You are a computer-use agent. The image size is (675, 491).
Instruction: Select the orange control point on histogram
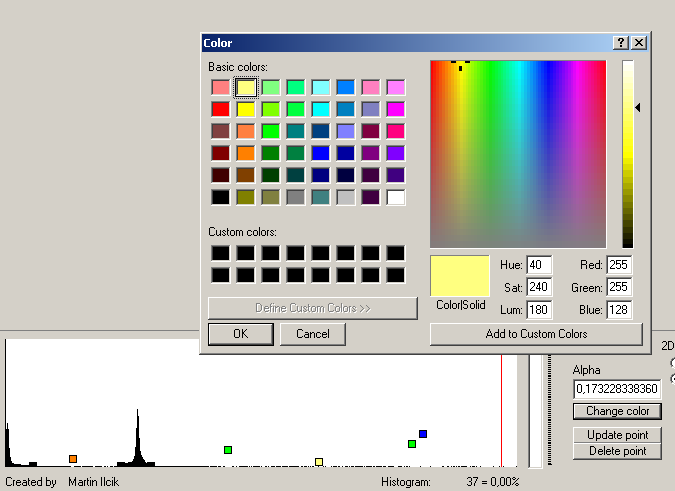[73, 459]
